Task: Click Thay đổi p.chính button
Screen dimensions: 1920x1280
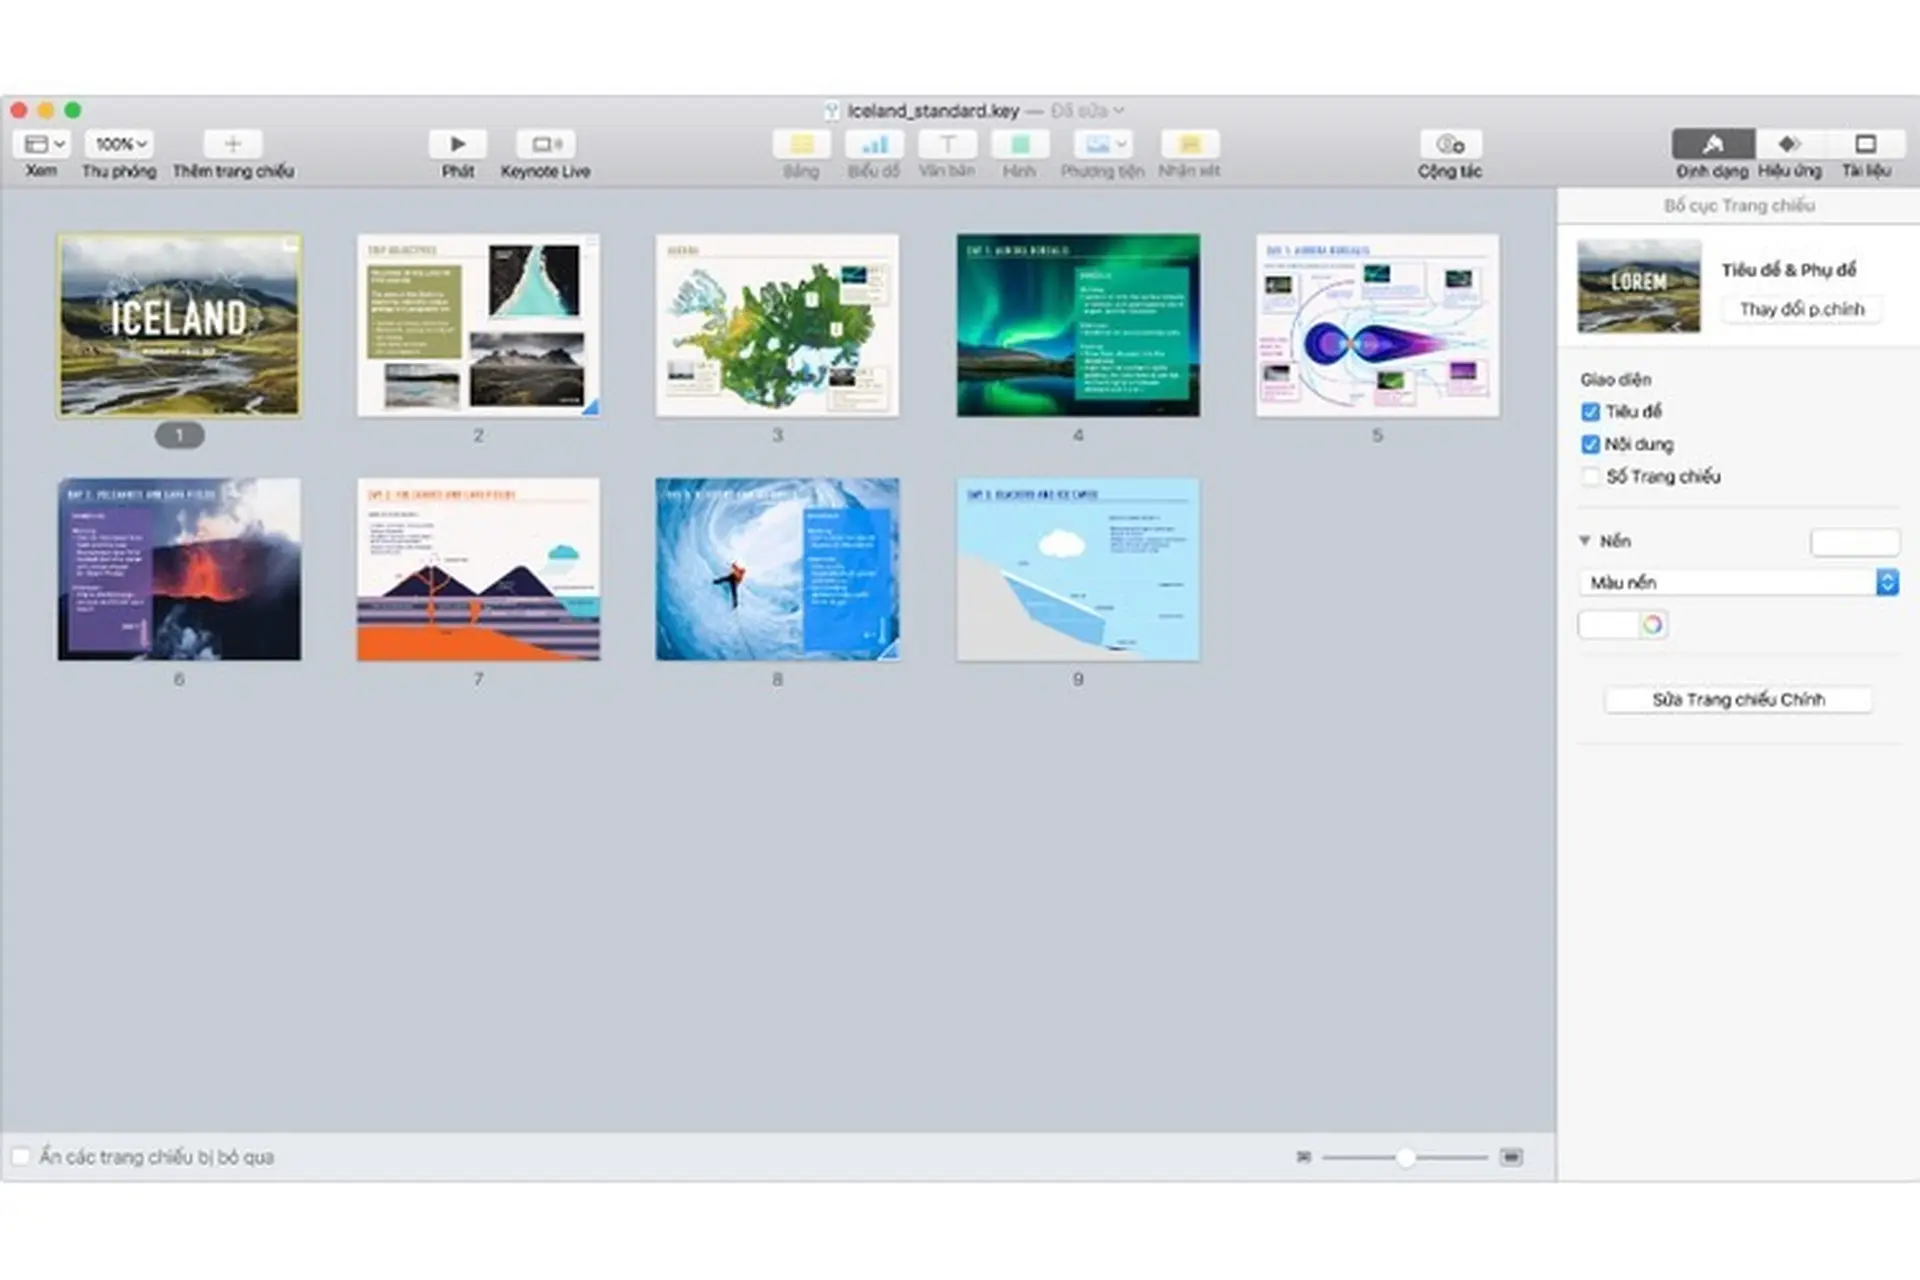Action: pos(1802,309)
